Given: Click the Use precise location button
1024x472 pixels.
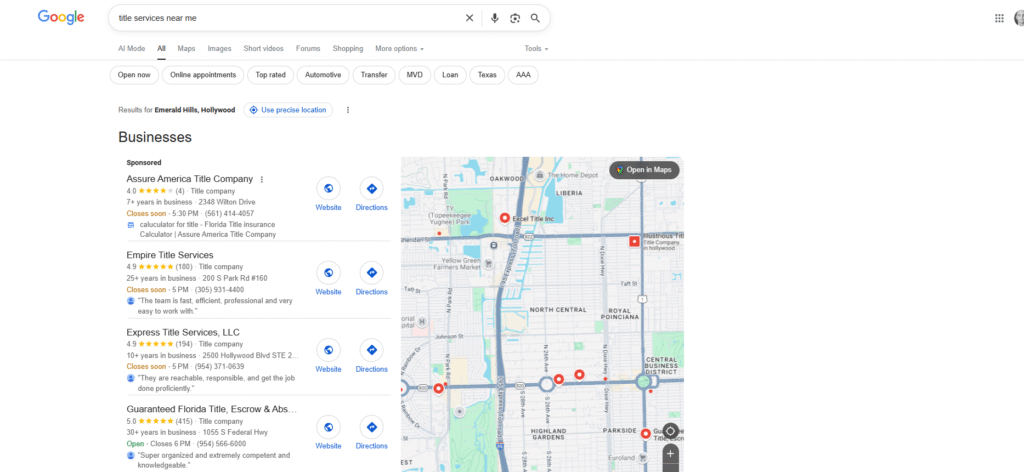Looking at the screenshot, I should (x=288, y=110).
